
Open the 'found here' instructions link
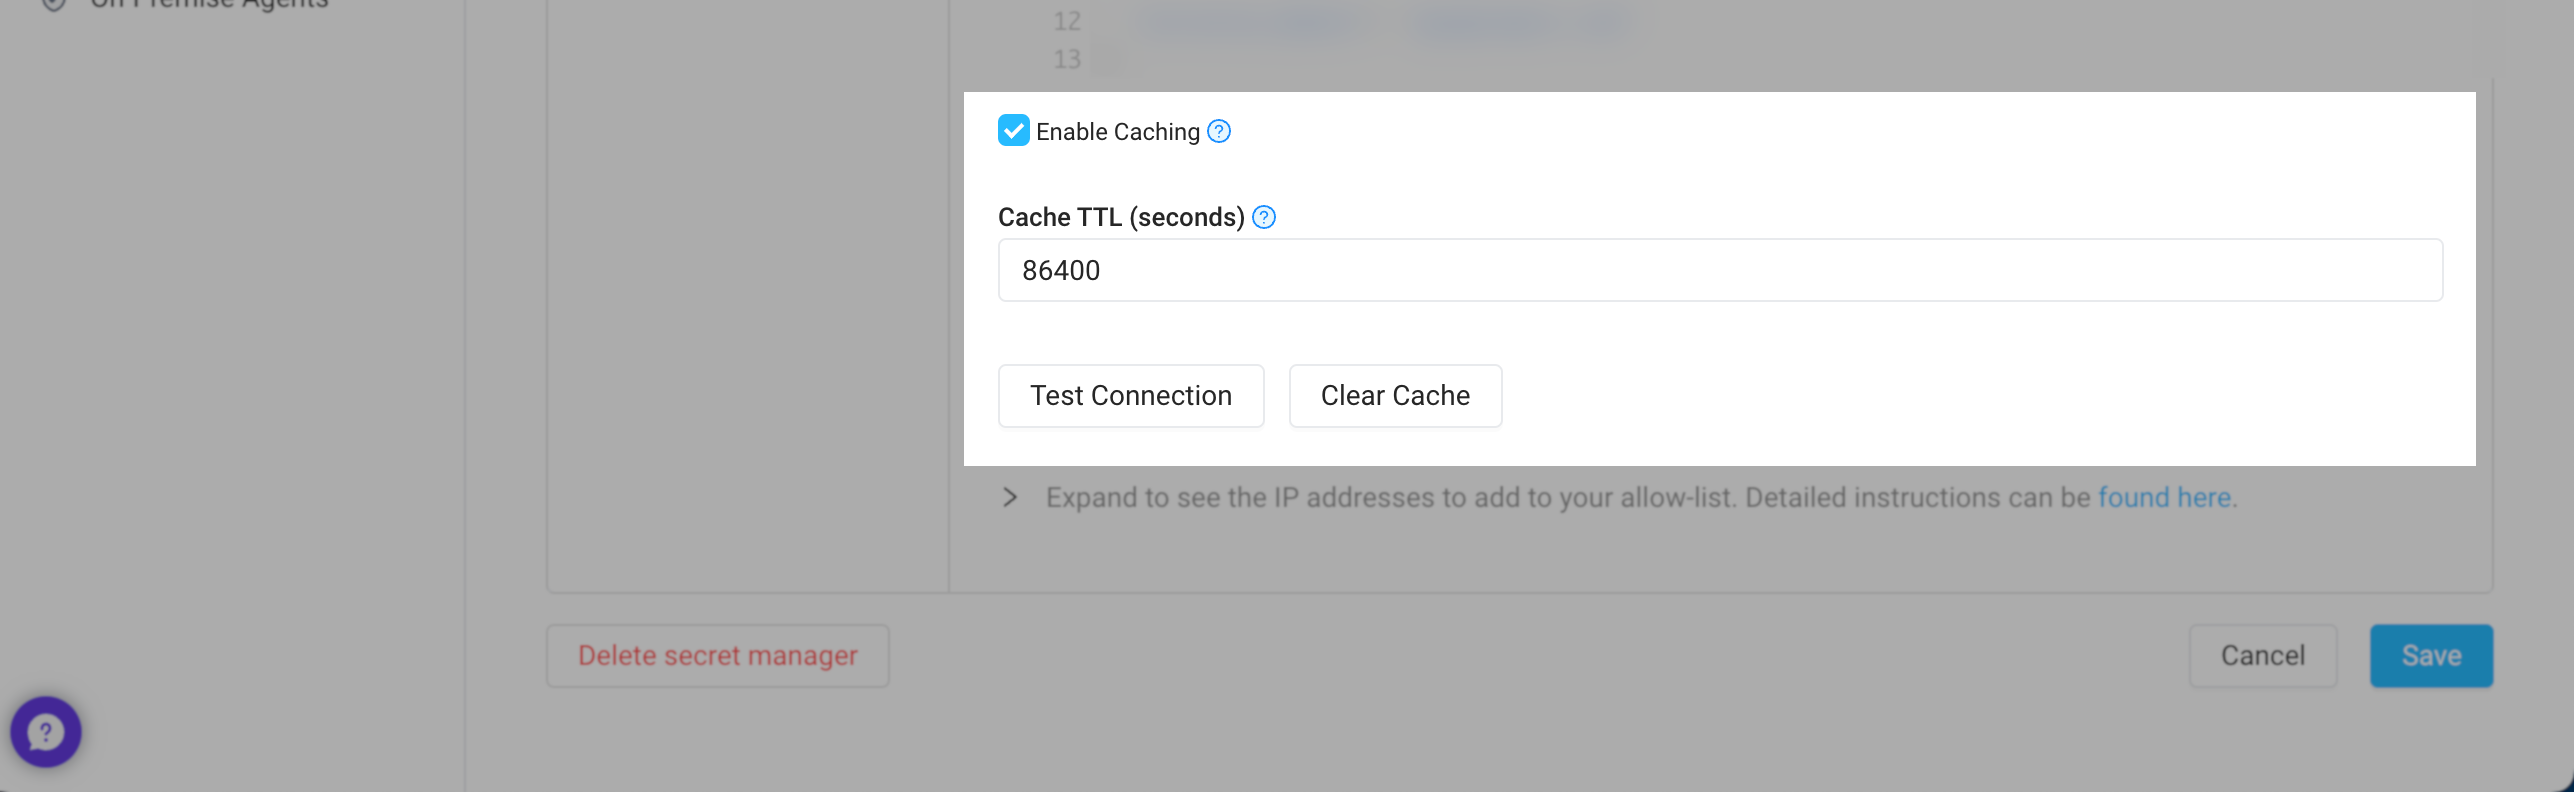tap(2164, 497)
